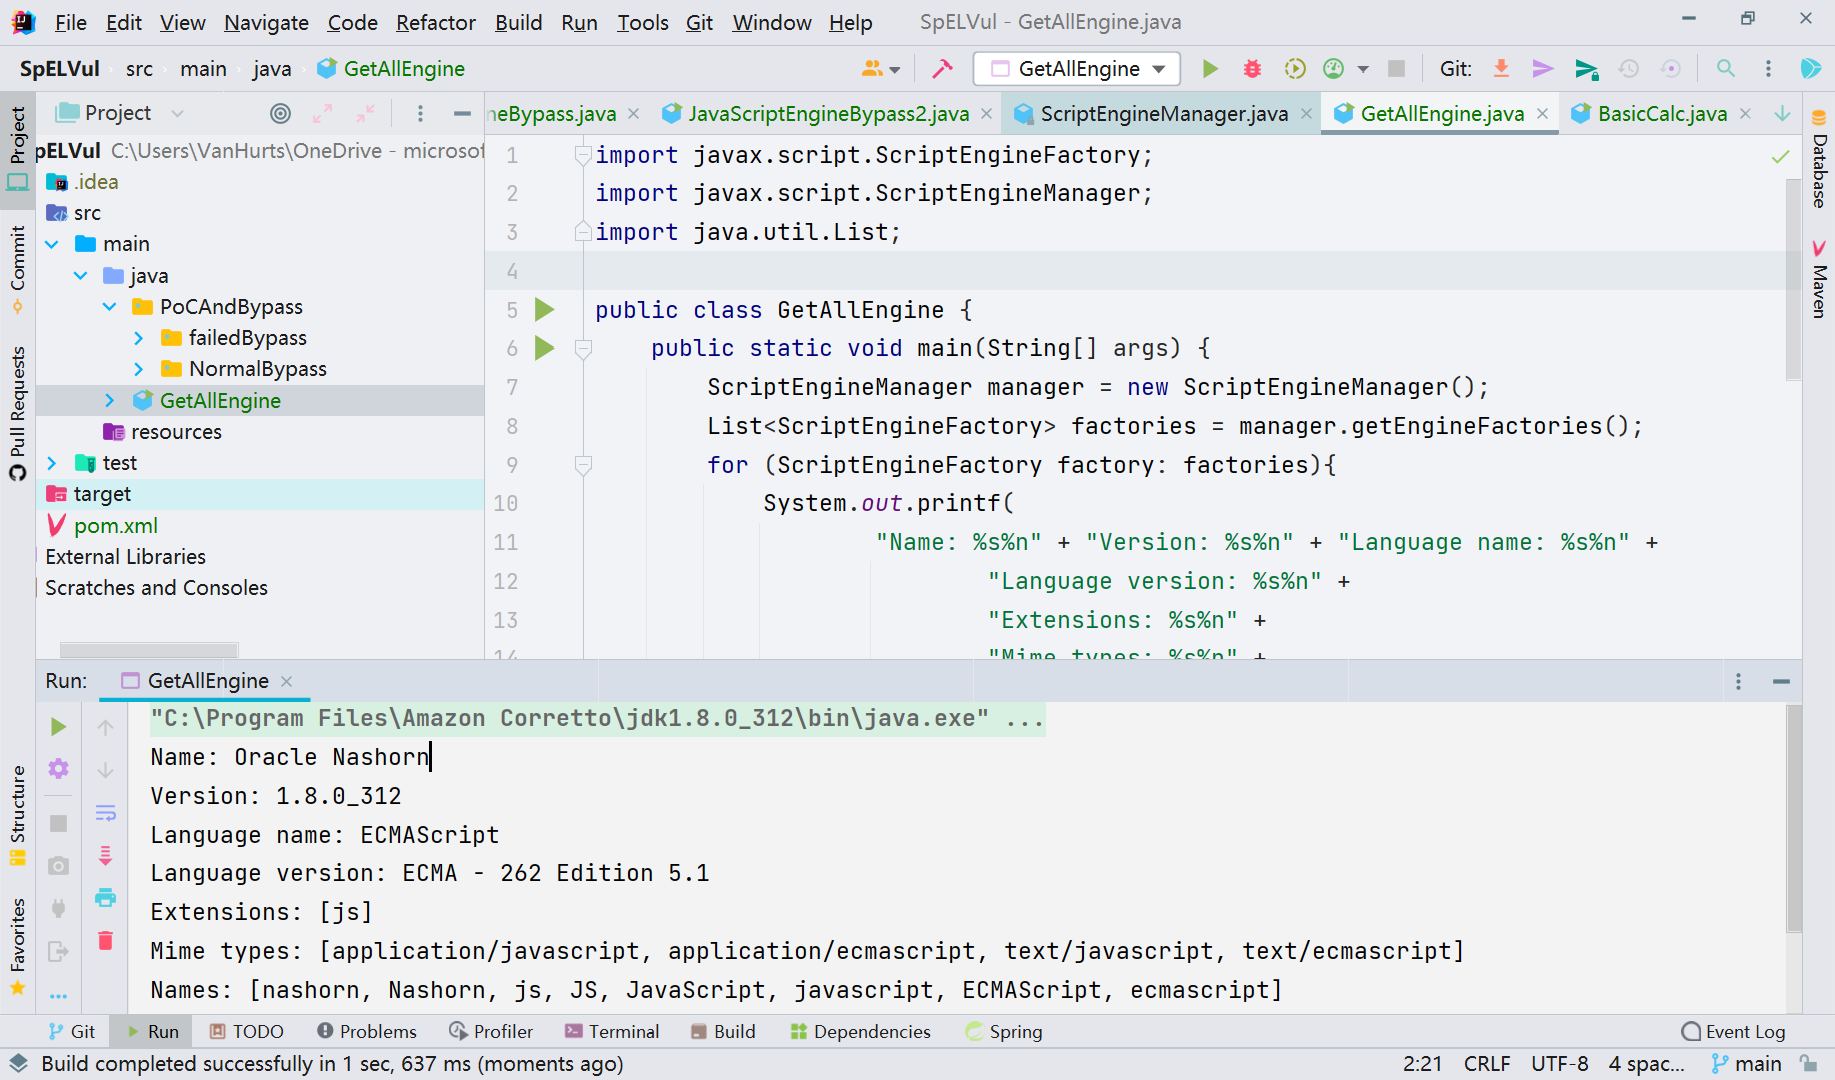
Task: Open the Event Log
Action: pos(1734,1031)
